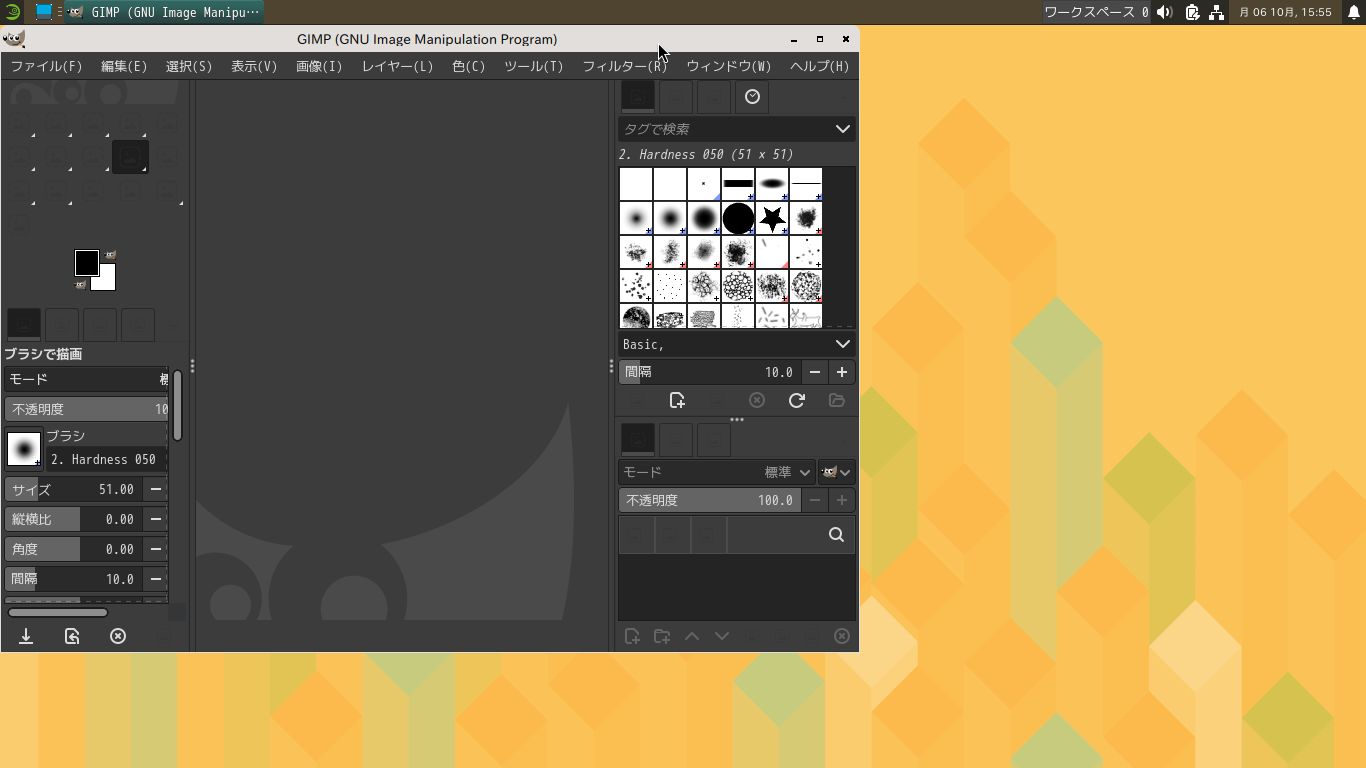The image size is (1366, 768).
Task: Open the document history tab with clock icon
Action: 752,97
